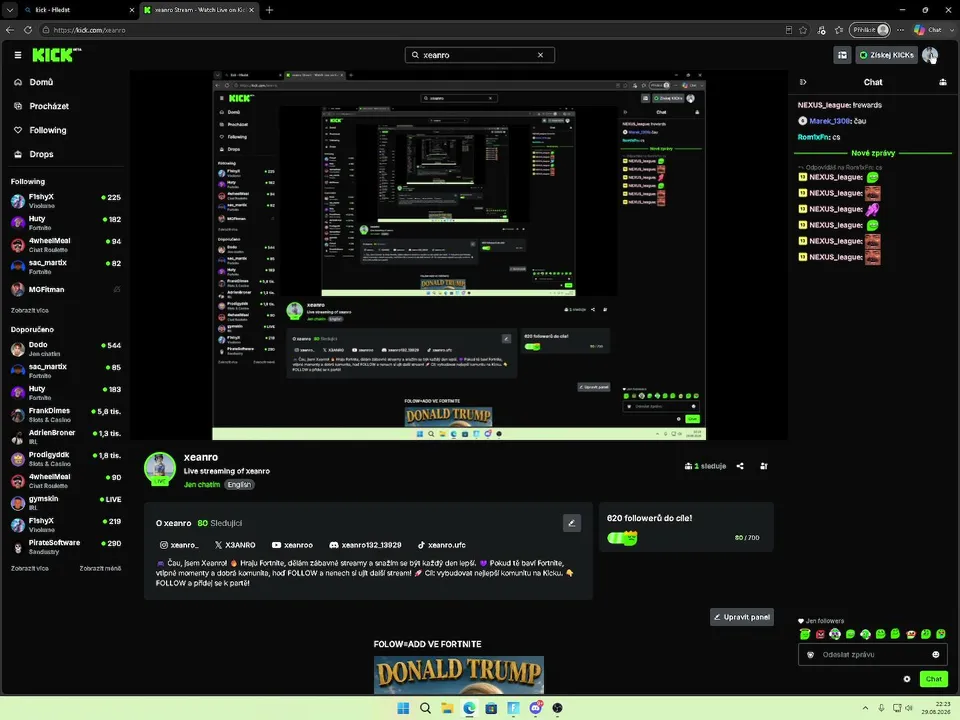Open the xeanro_ Instagram link
Screen dimensions: 960x720
179,545
